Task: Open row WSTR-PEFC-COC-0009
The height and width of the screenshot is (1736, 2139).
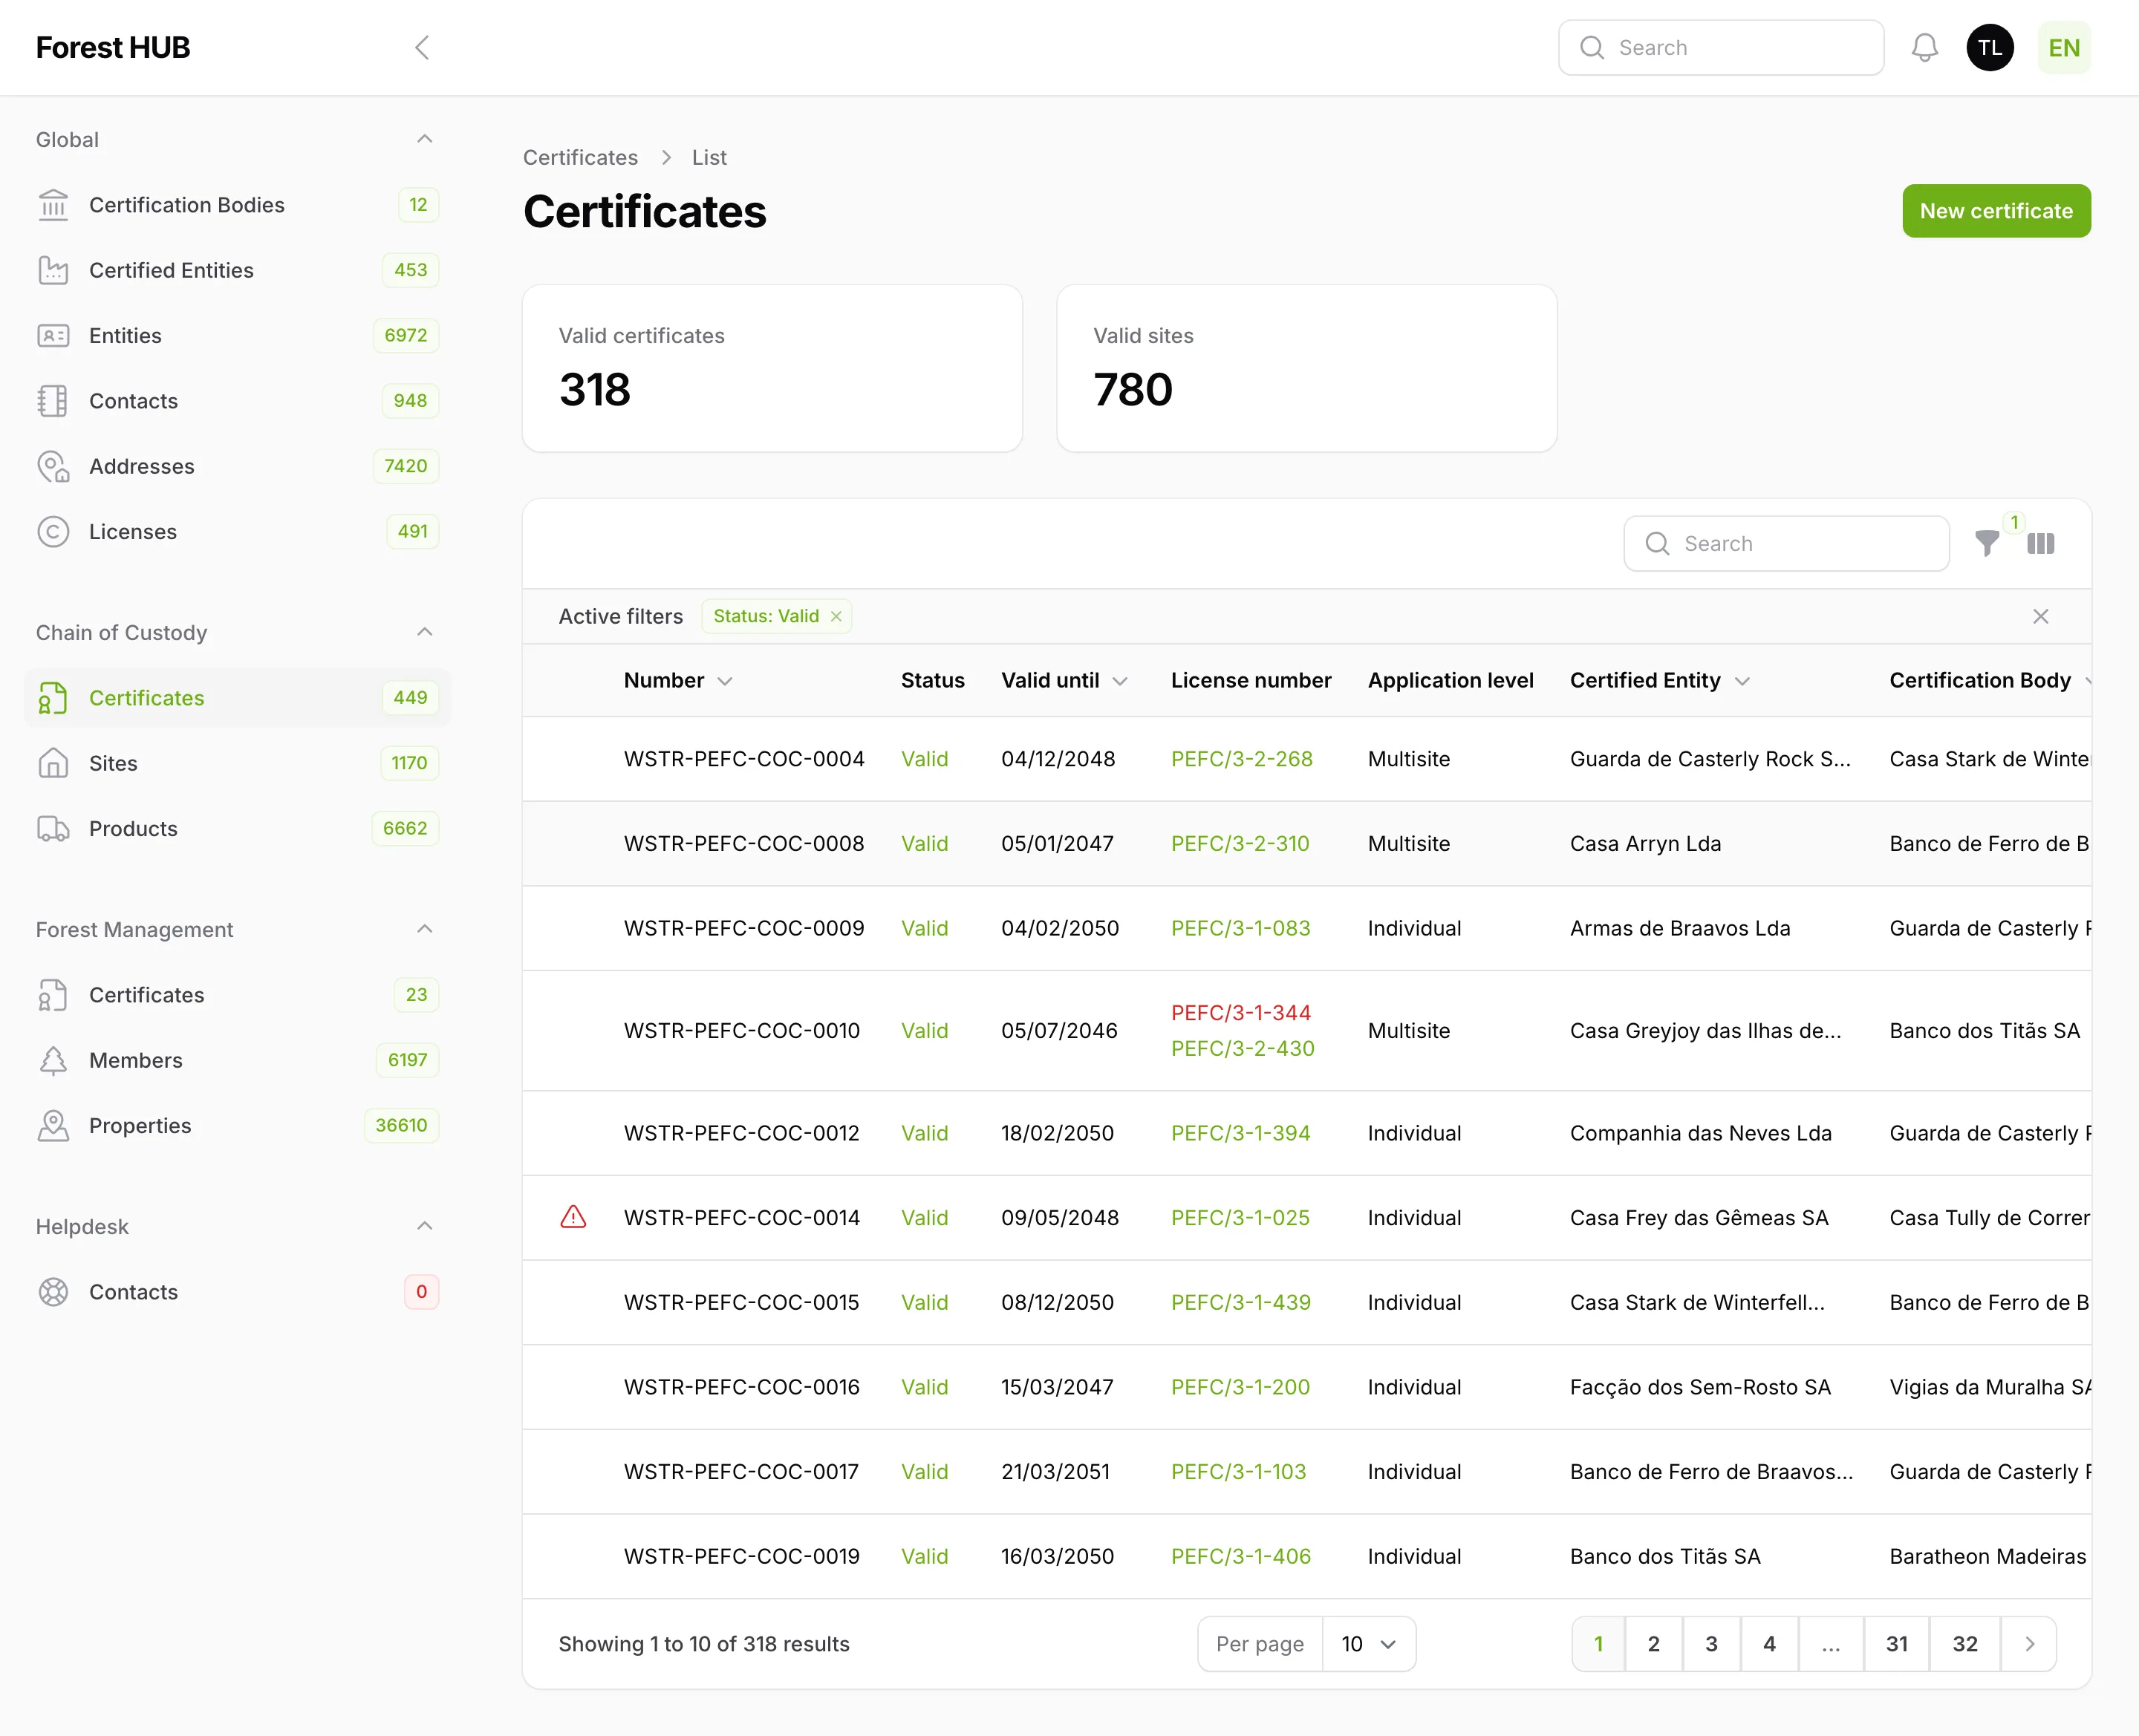Action: point(1306,928)
